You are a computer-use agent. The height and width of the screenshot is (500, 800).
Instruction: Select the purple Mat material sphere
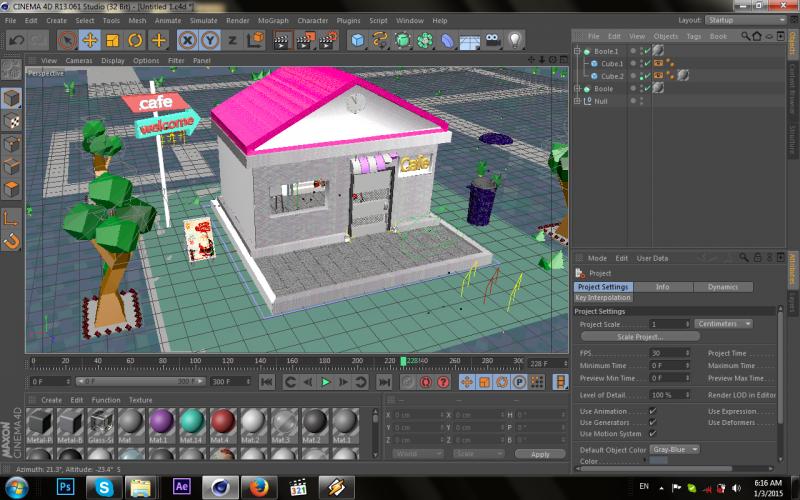pyautogui.click(x=161, y=420)
